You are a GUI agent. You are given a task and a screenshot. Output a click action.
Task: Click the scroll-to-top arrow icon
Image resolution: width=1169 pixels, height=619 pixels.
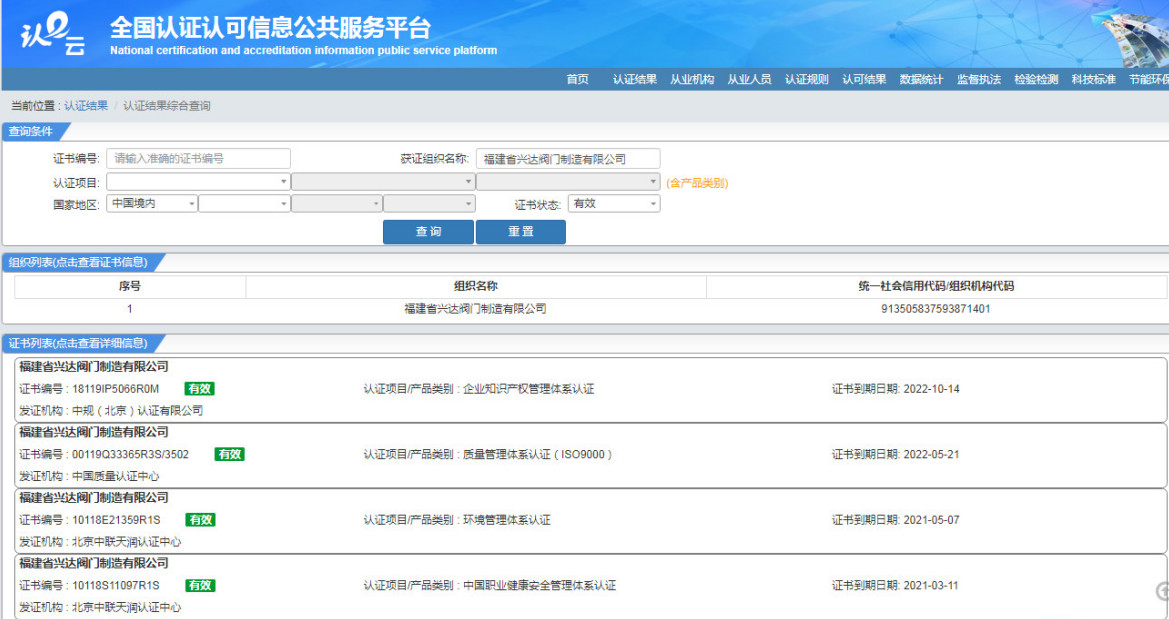click(1162, 591)
